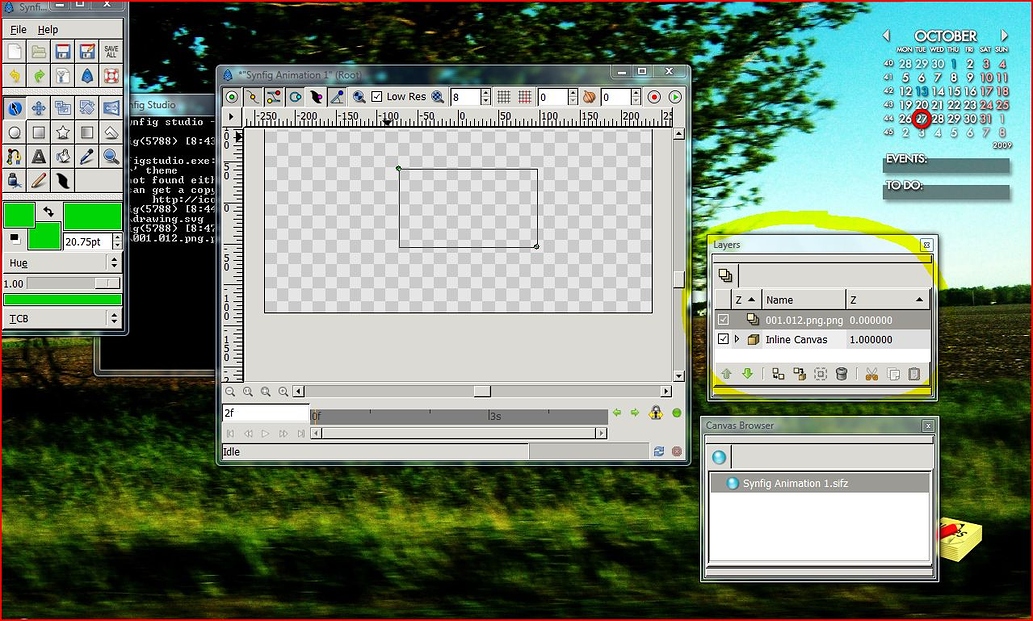Open the TCB interpolation dropdown
The image size is (1033, 621).
click(62, 319)
